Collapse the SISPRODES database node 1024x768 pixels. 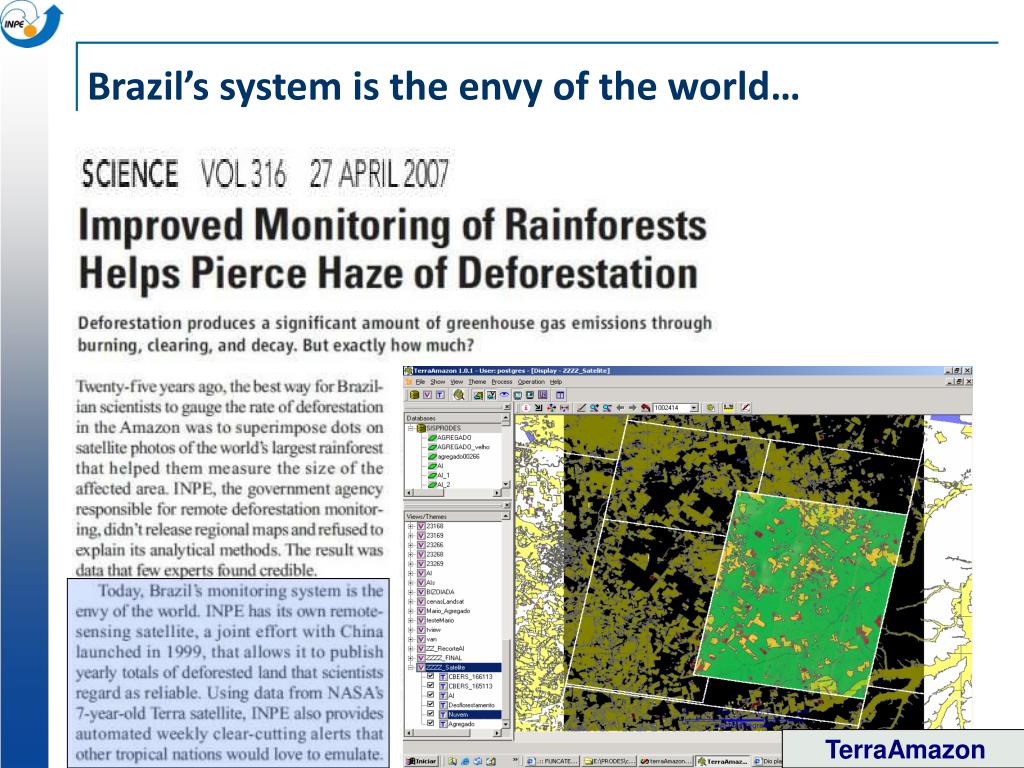[411, 428]
